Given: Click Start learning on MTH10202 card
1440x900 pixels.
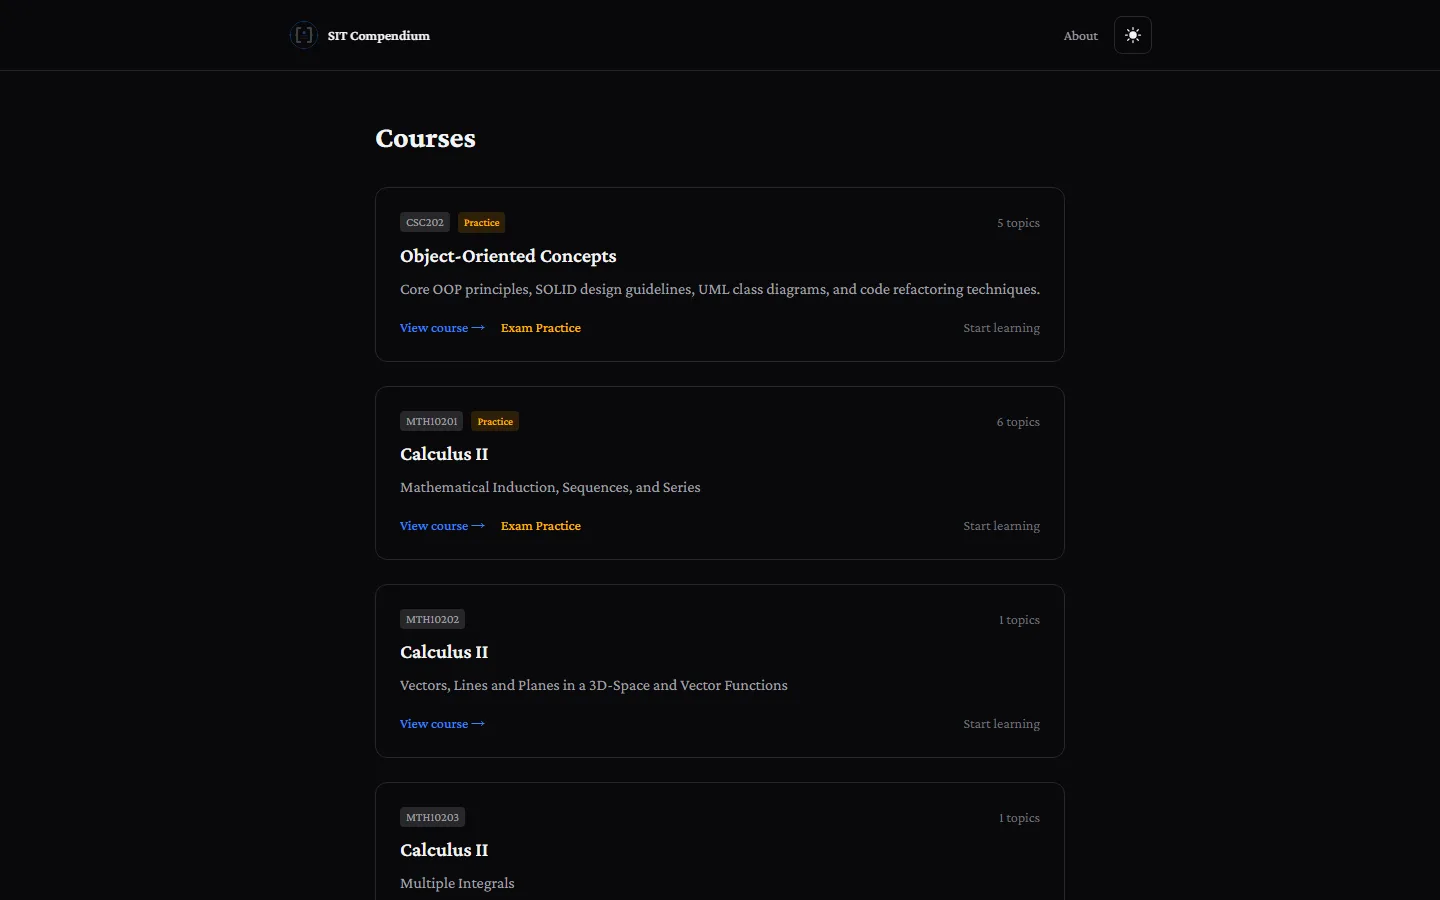Looking at the screenshot, I should 1001,724.
